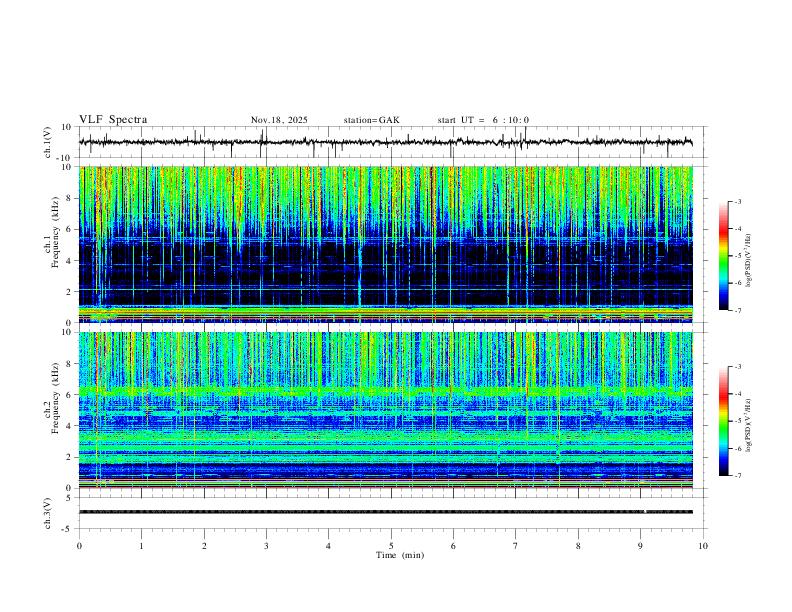Click the time axis tick label '5'
This screenshot has height=612, width=792.
pyautogui.click(x=391, y=546)
